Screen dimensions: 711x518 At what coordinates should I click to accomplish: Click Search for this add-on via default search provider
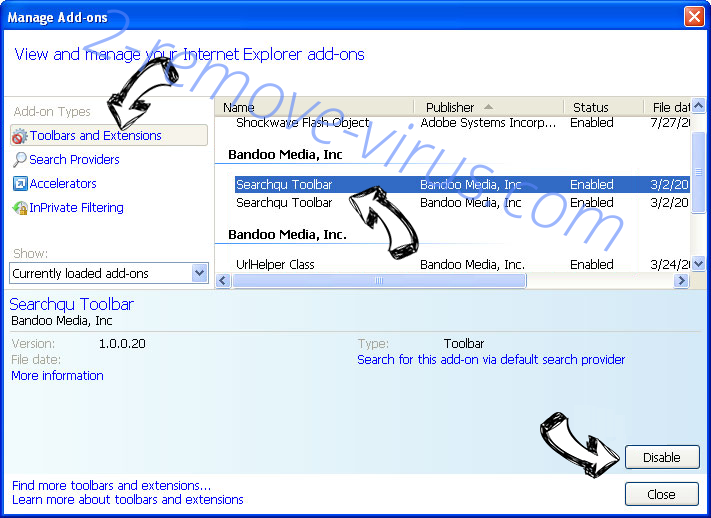coord(491,360)
